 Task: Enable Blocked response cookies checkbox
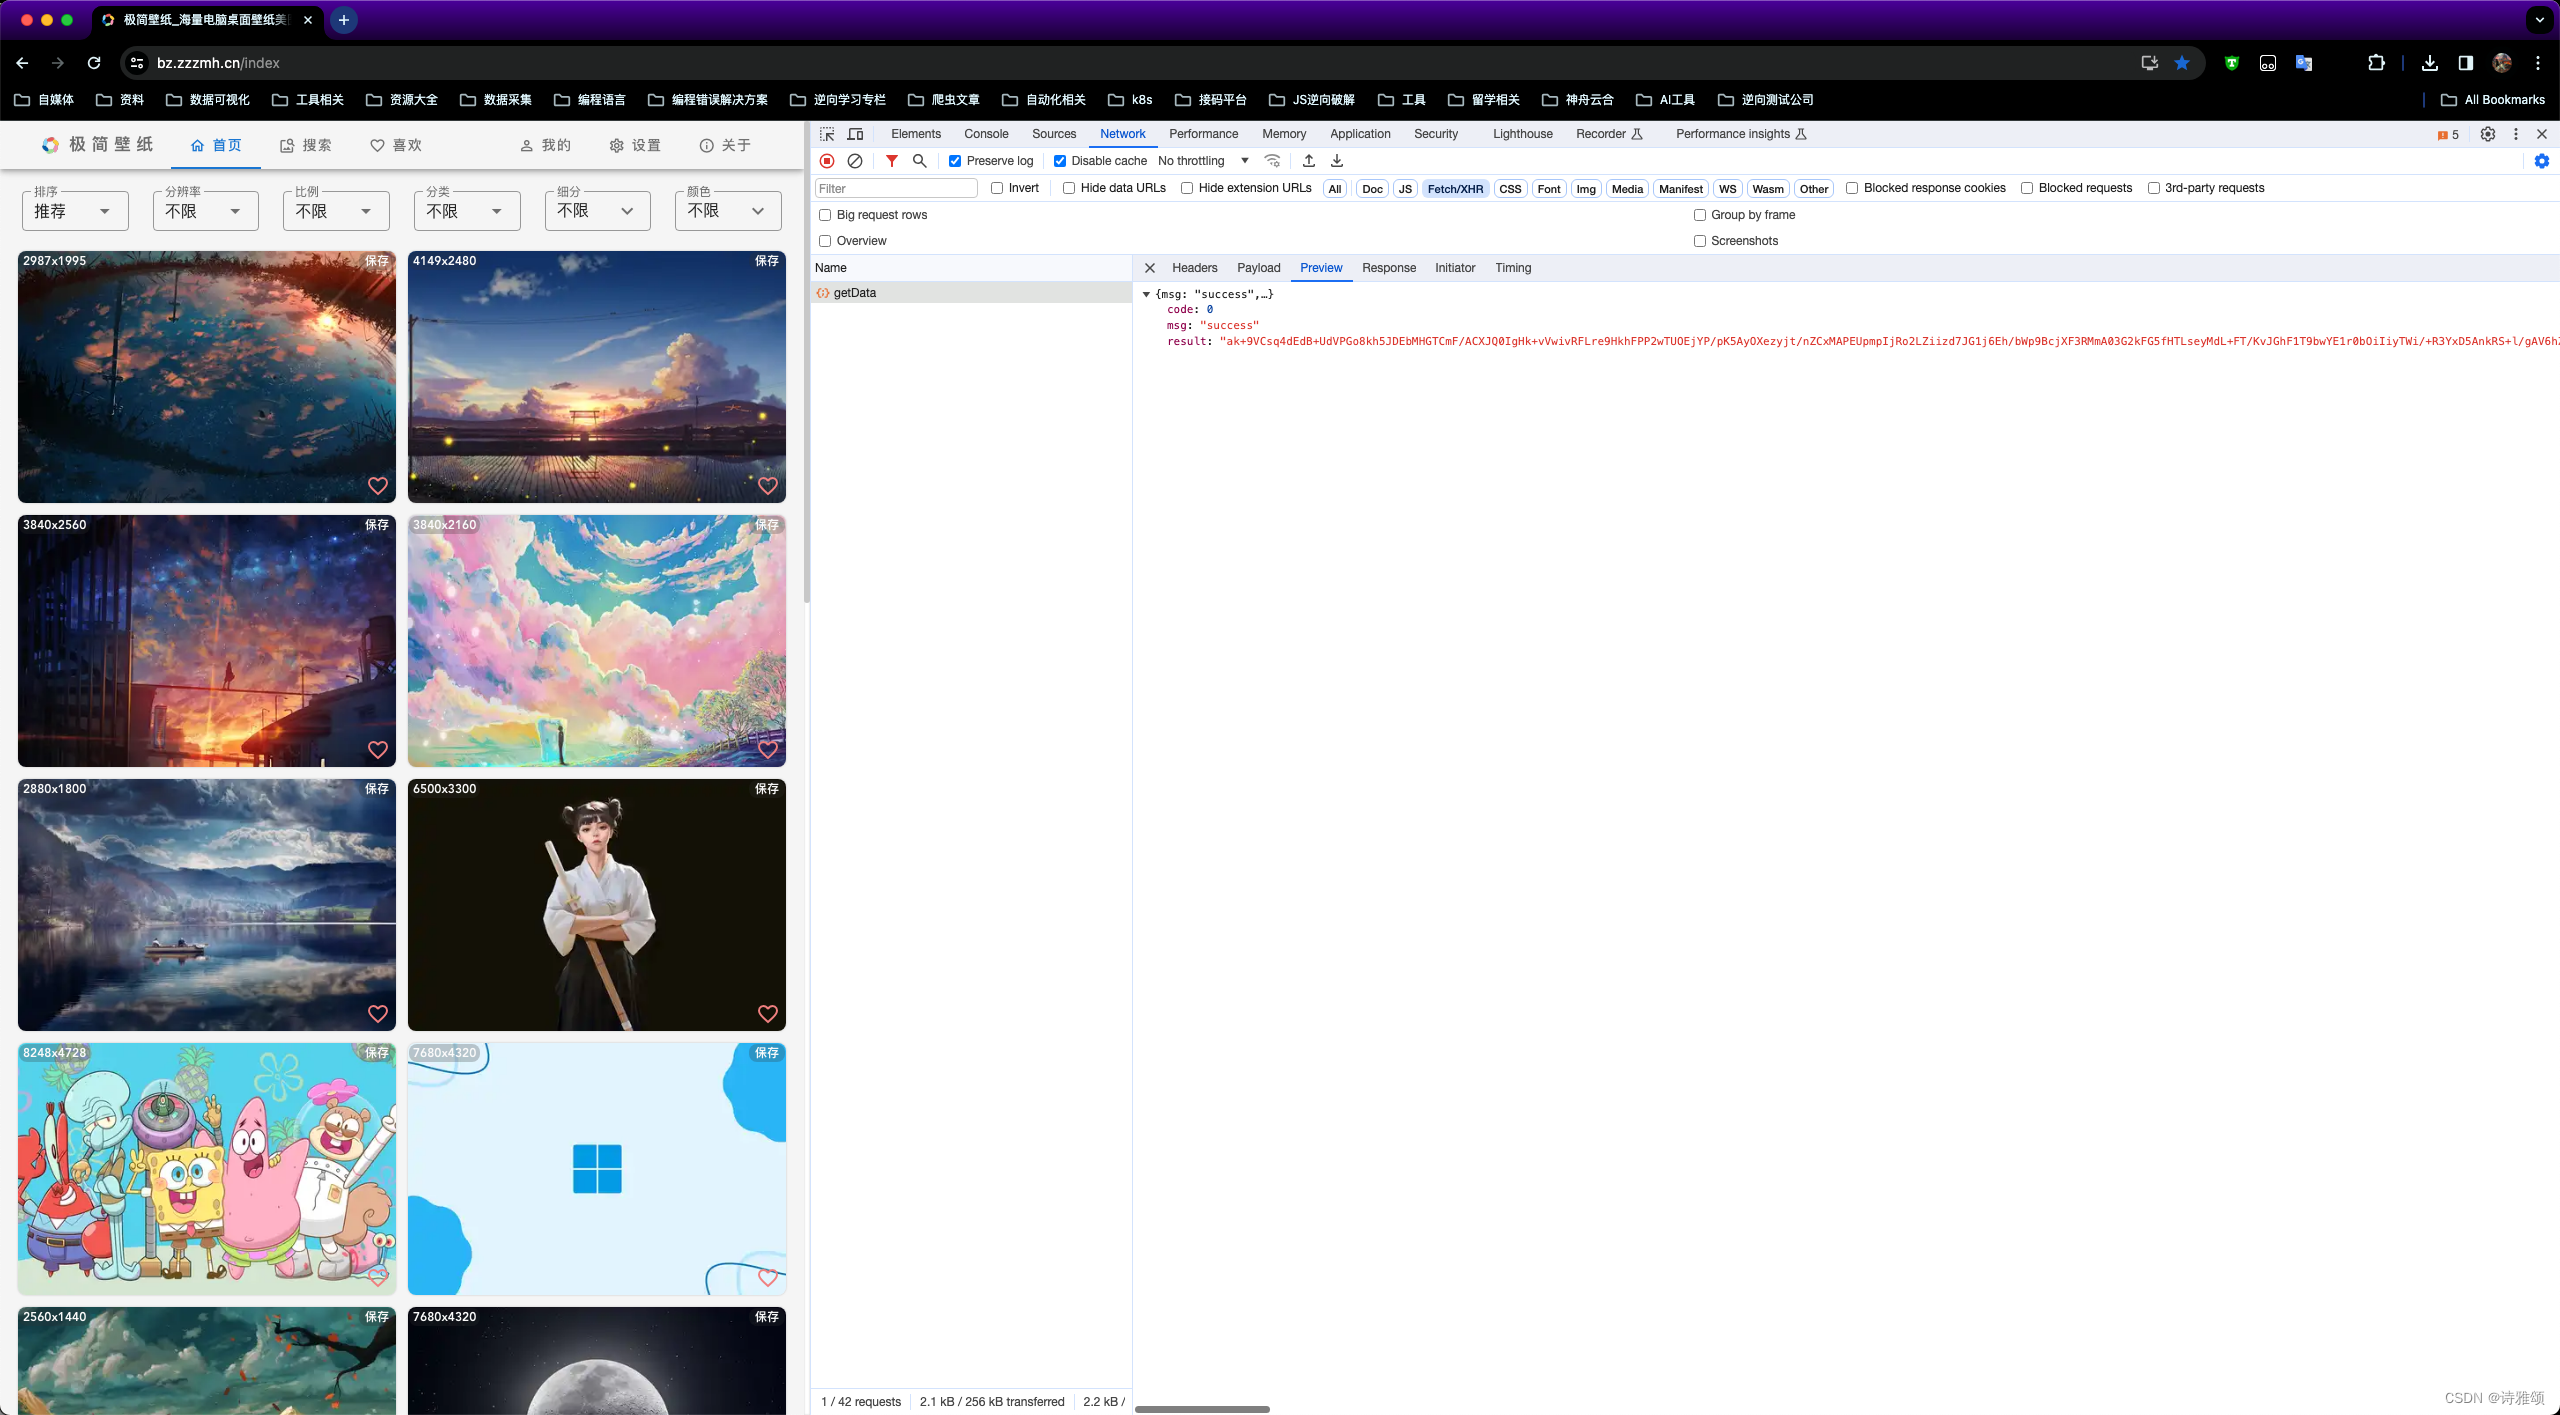[1852, 188]
